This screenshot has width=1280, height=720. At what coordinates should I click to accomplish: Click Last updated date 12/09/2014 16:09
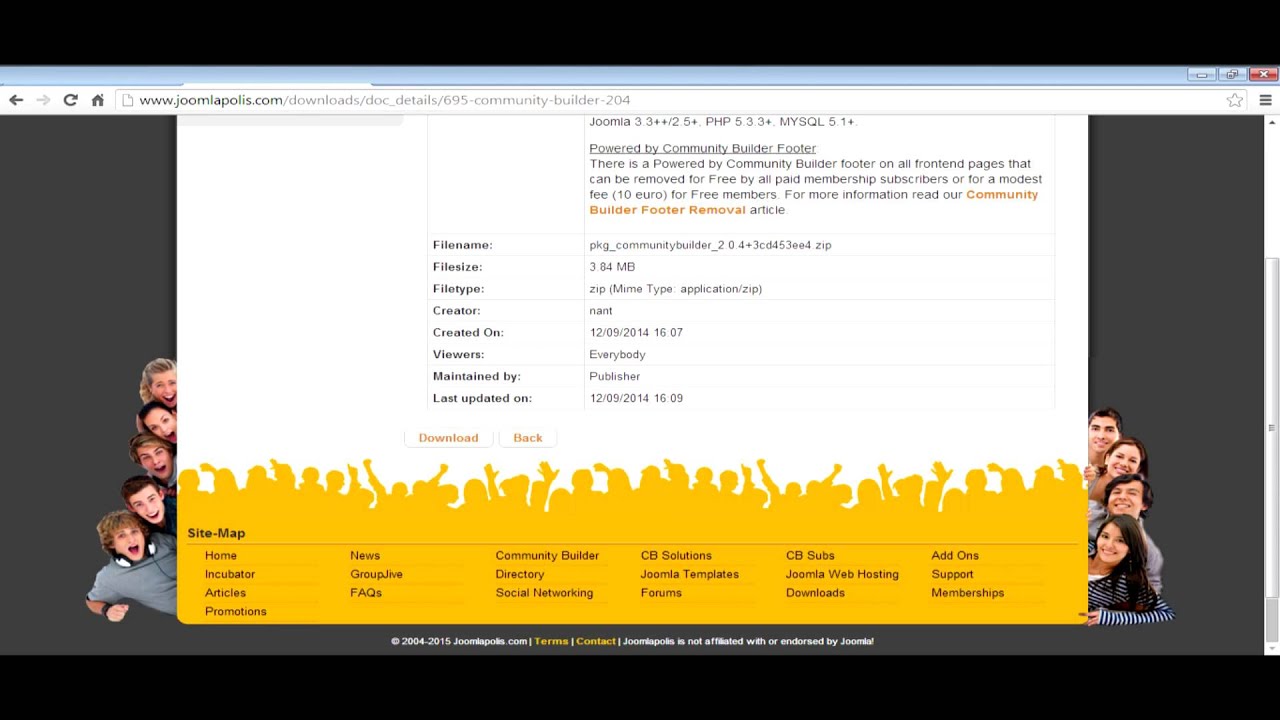tap(636, 399)
